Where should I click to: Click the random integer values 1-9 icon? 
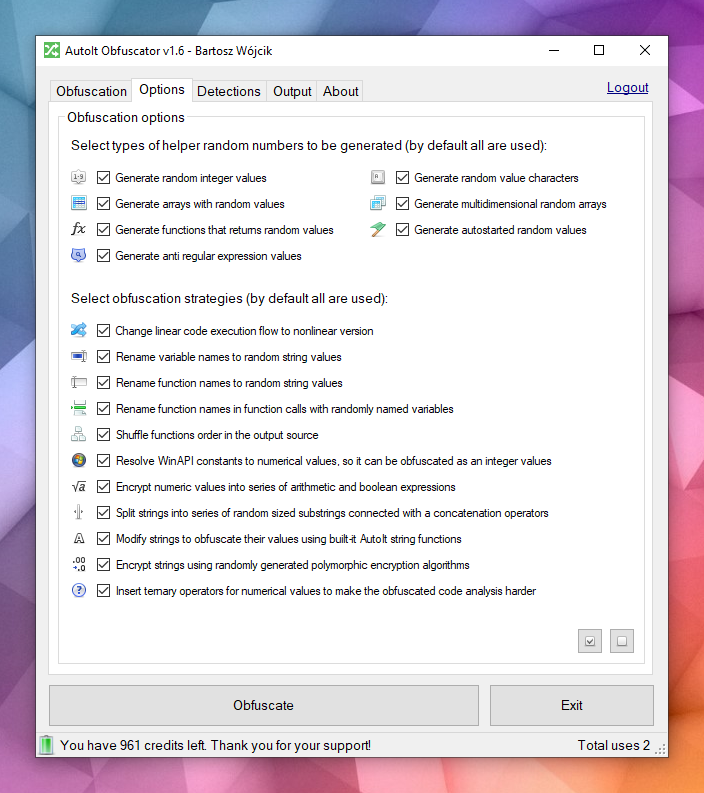point(78,178)
